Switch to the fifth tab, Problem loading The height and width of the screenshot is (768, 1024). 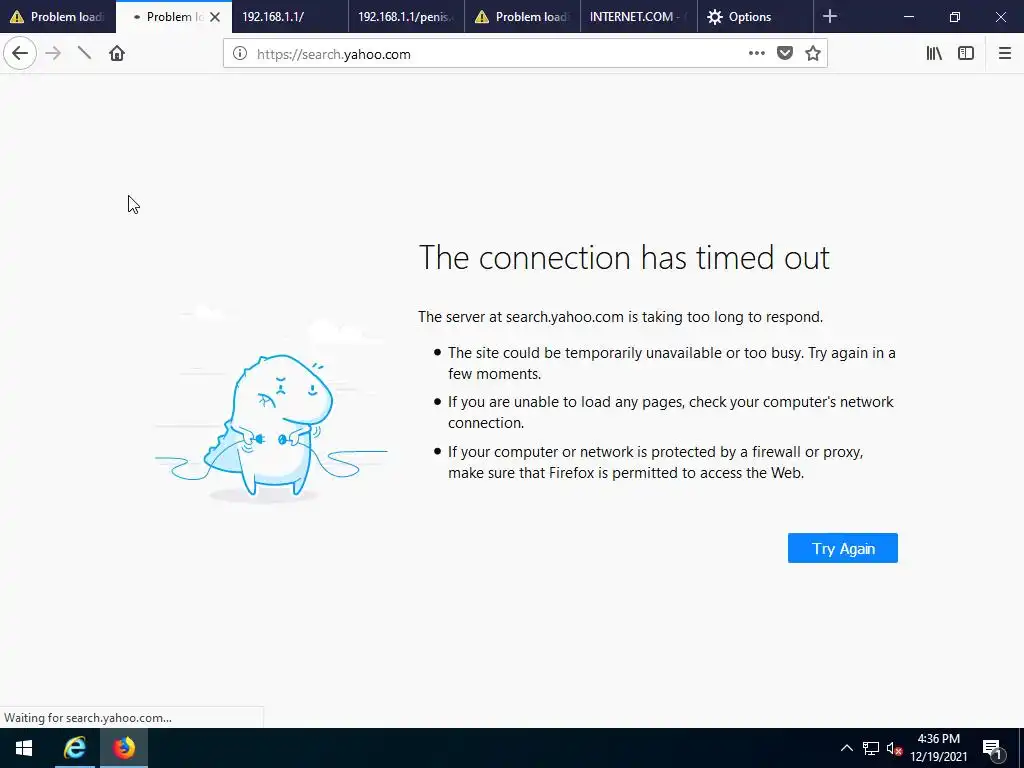pyautogui.click(x=522, y=17)
